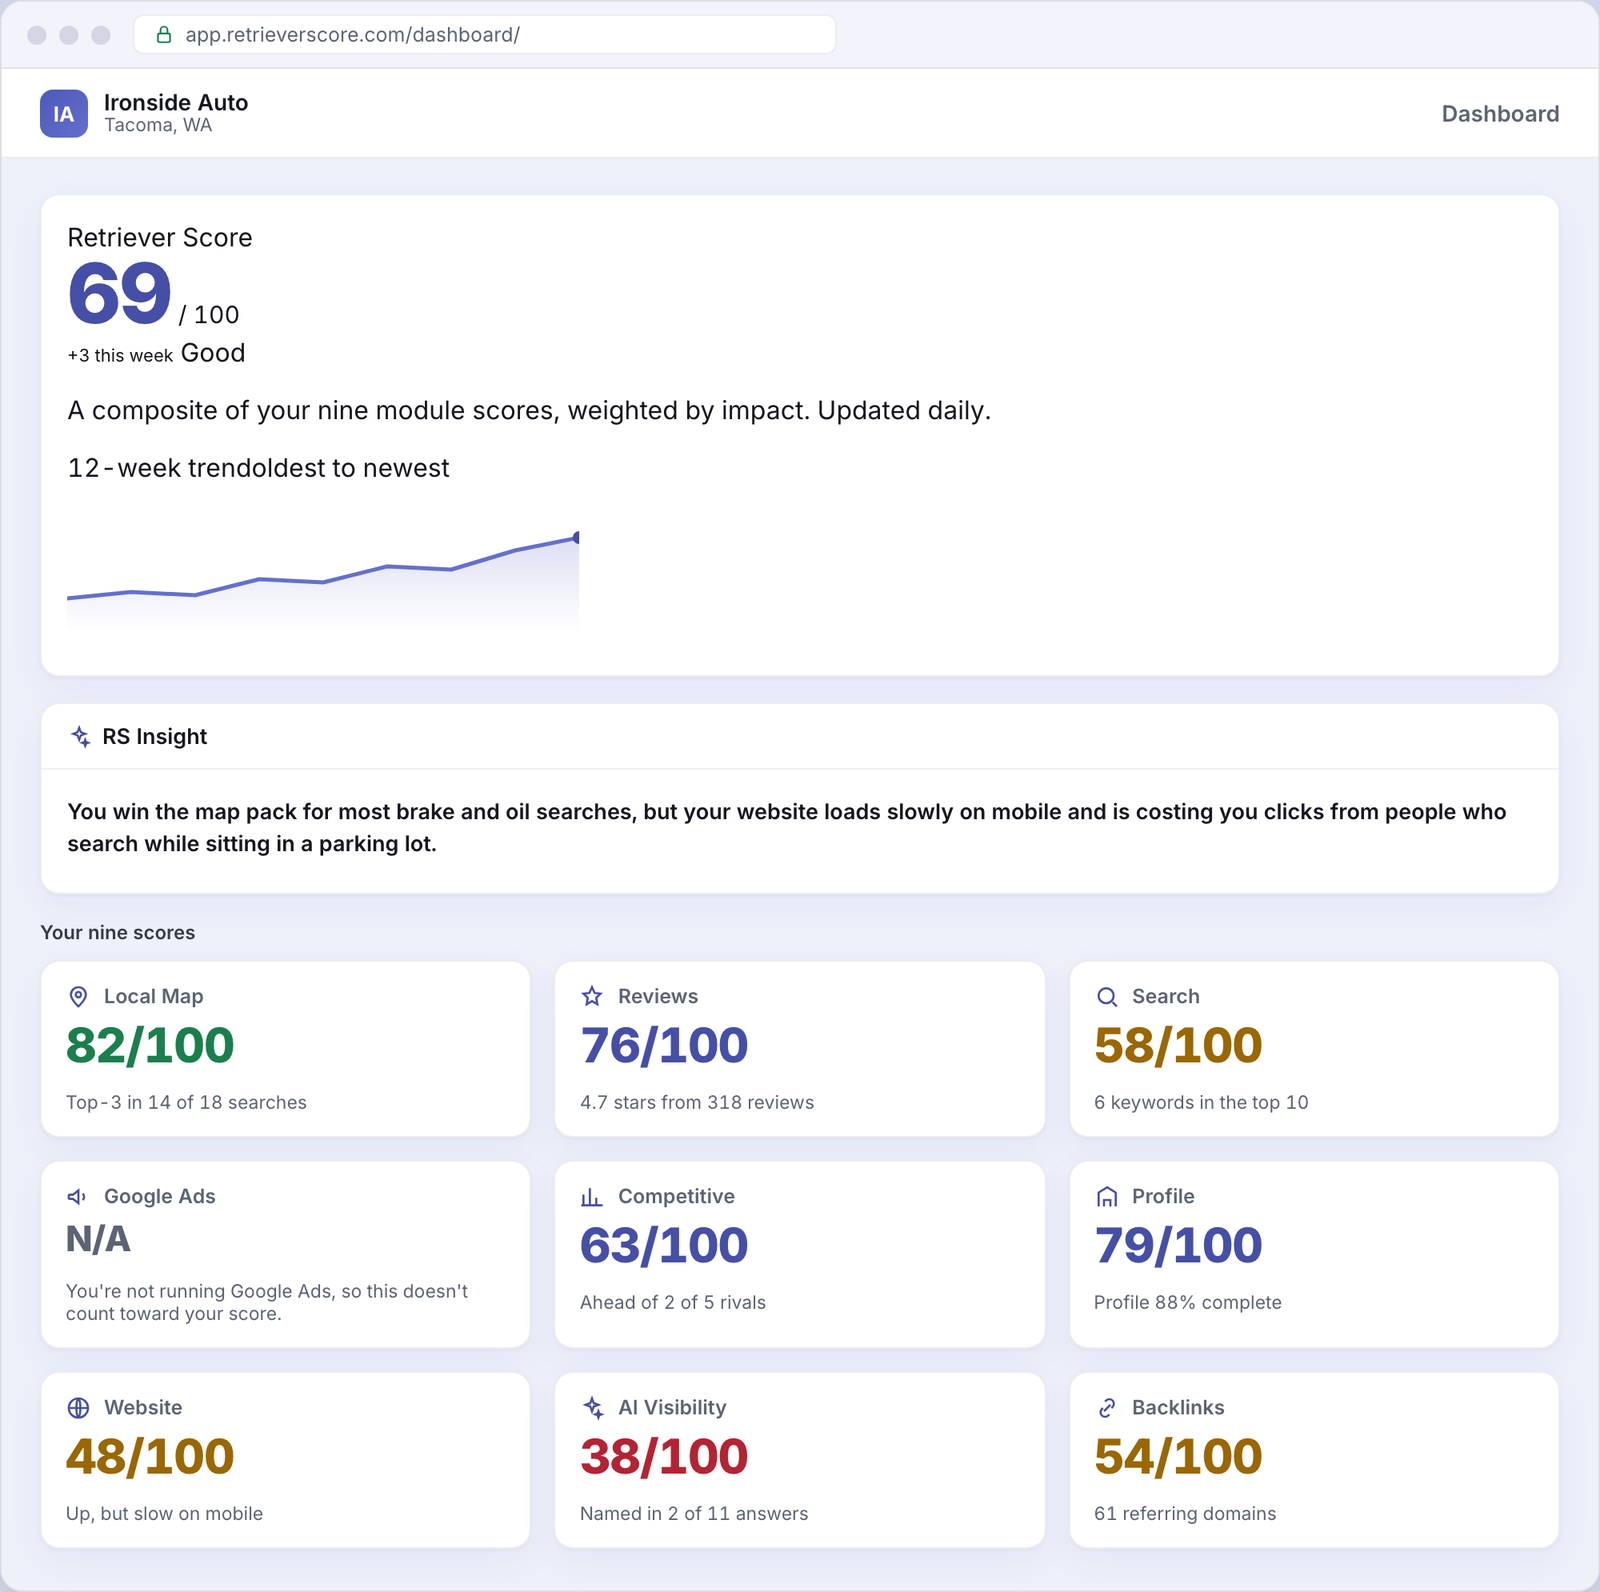The width and height of the screenshot is (1600, 1592).
Task: Click the N/A Google Ads value
Action: point(98,1240)
